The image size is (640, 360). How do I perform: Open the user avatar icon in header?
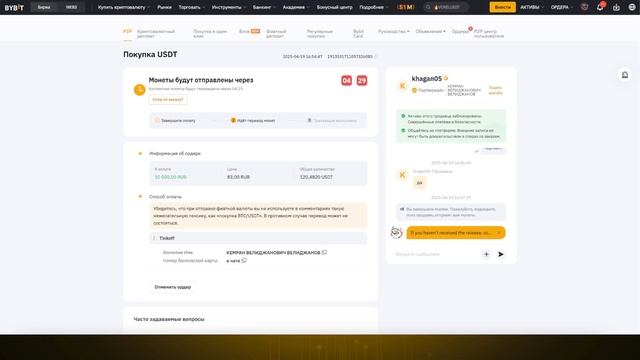584,7
